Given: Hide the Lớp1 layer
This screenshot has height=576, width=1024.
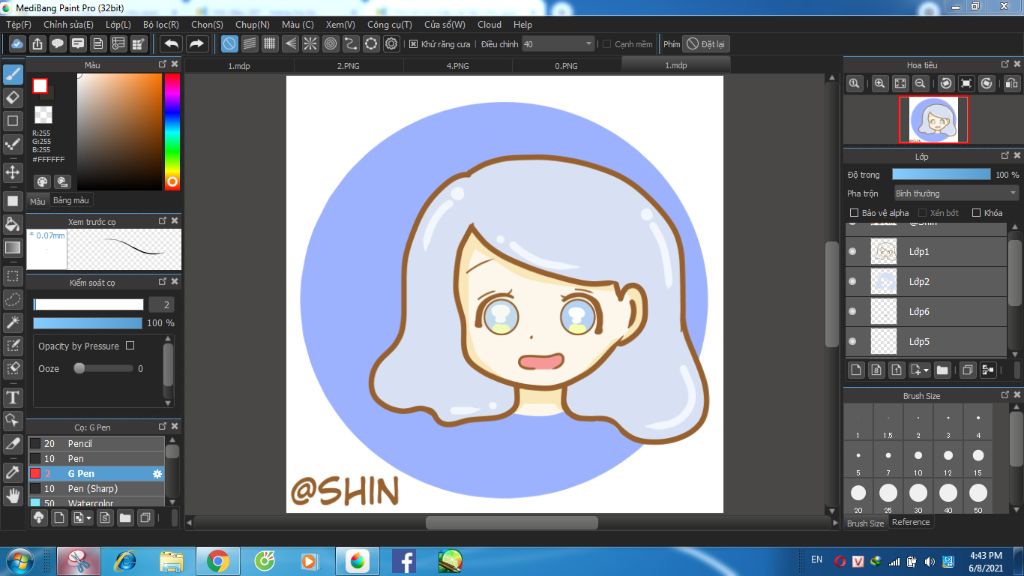Looking at the screenshot, I should pos(852,251).
